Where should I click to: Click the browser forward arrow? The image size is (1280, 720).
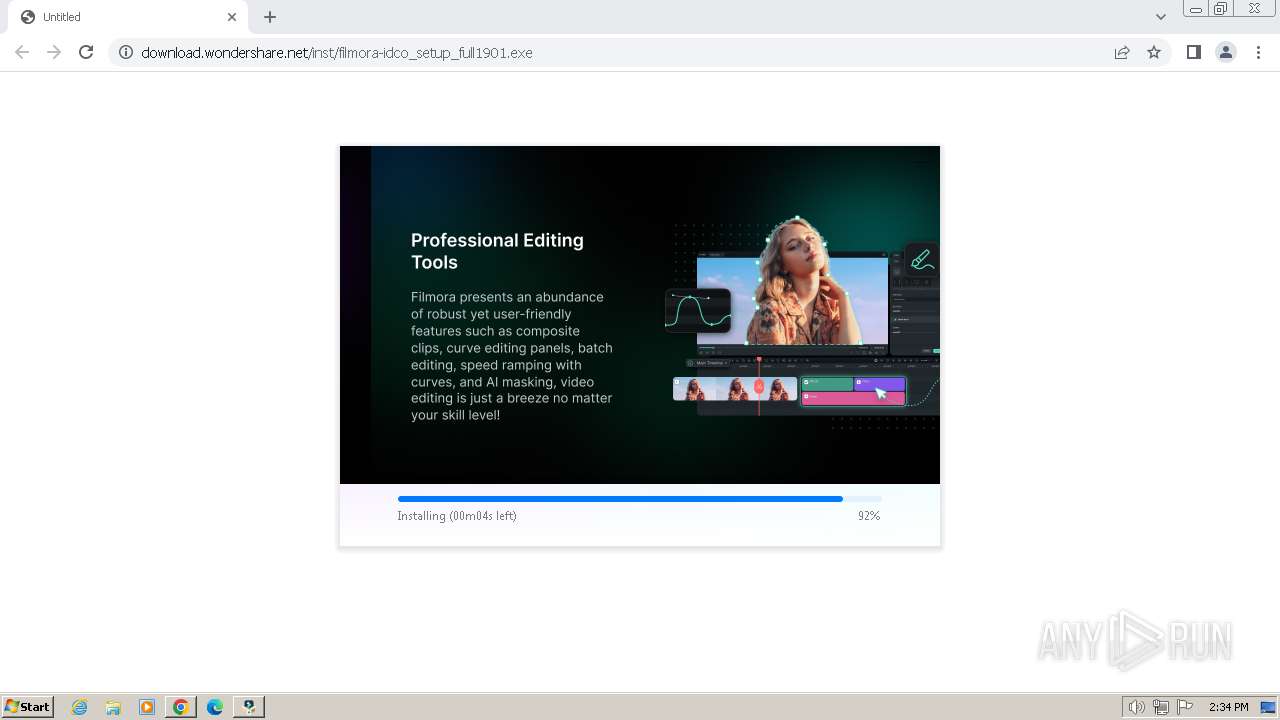click(54, 52)
